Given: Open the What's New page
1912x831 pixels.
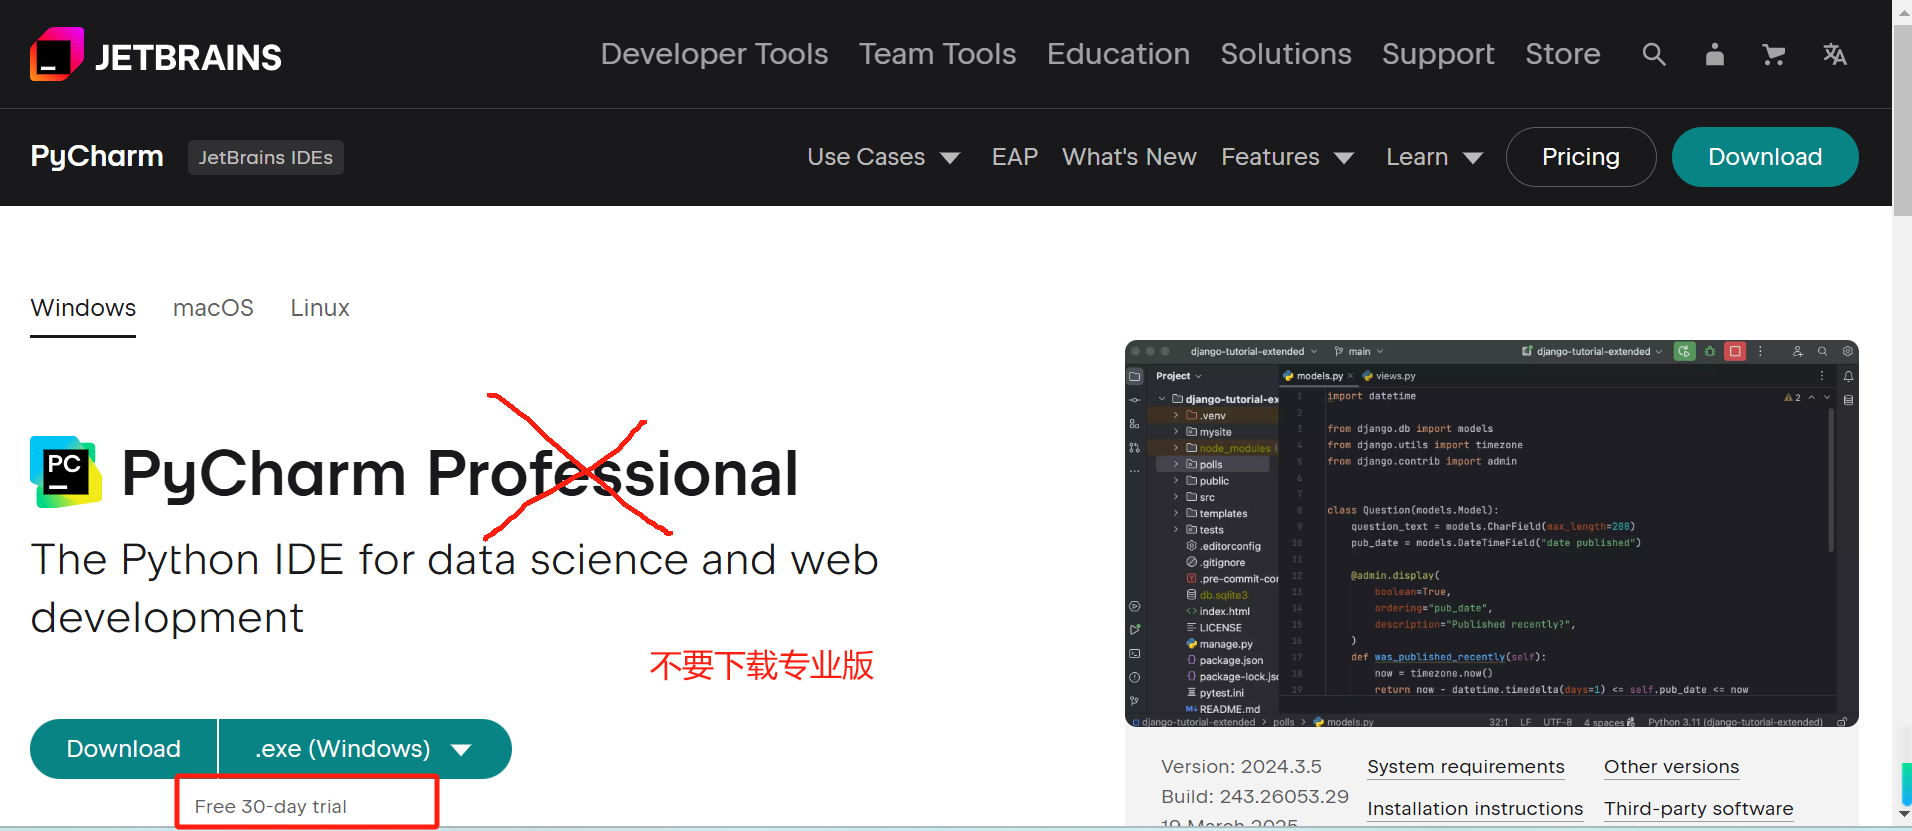Looking at the screenshot, I should tap(1129, 157).
